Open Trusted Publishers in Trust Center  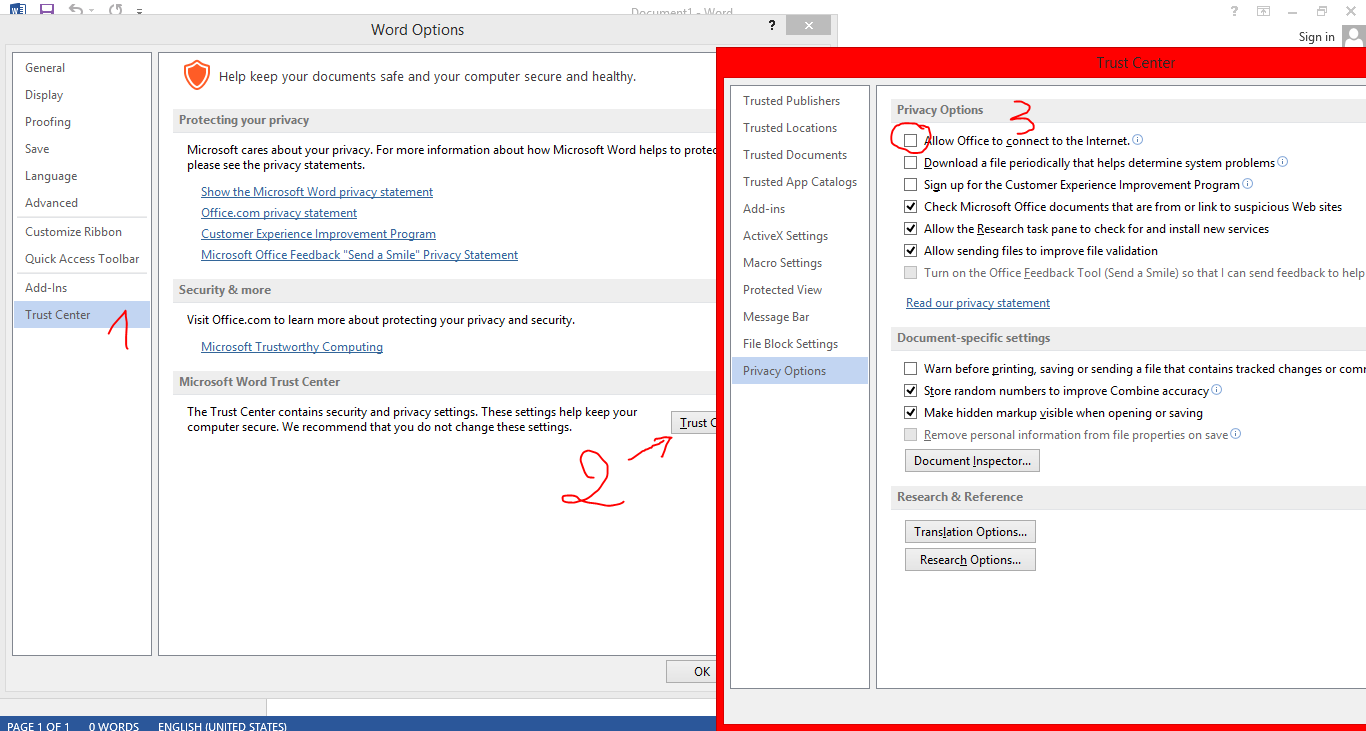(x=800, y=101)
